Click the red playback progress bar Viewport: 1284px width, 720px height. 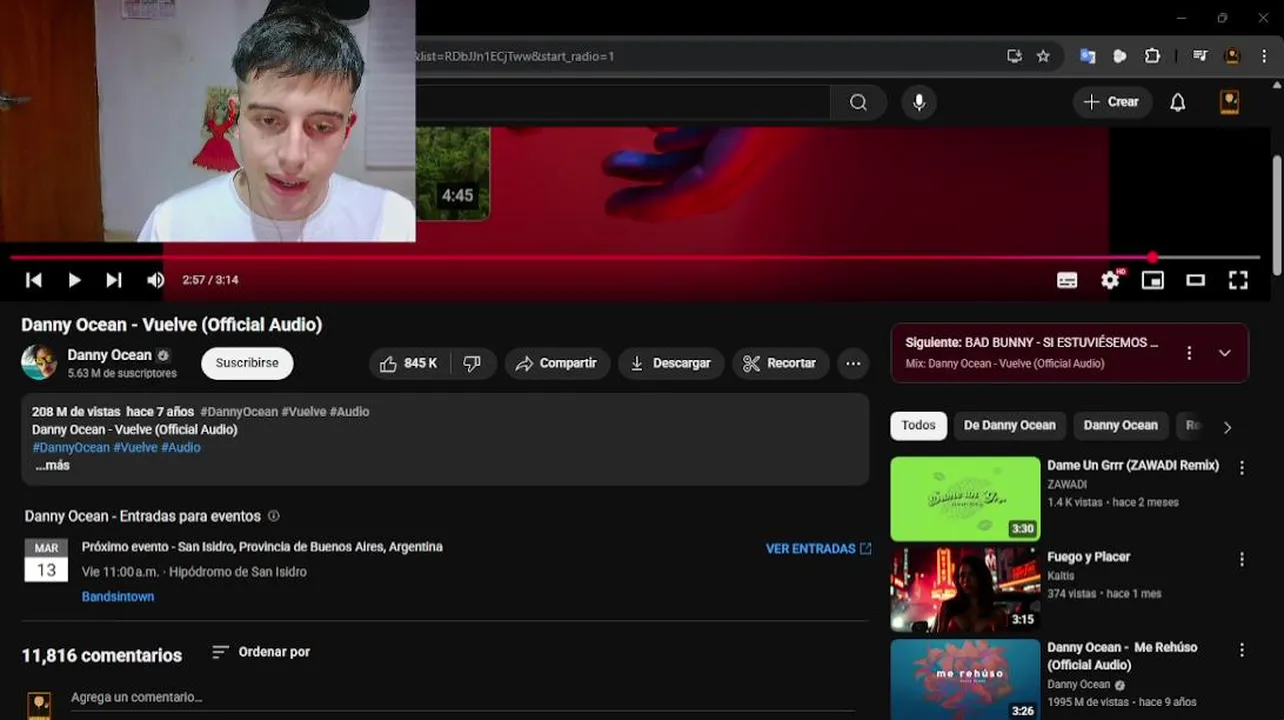[634, 258]
